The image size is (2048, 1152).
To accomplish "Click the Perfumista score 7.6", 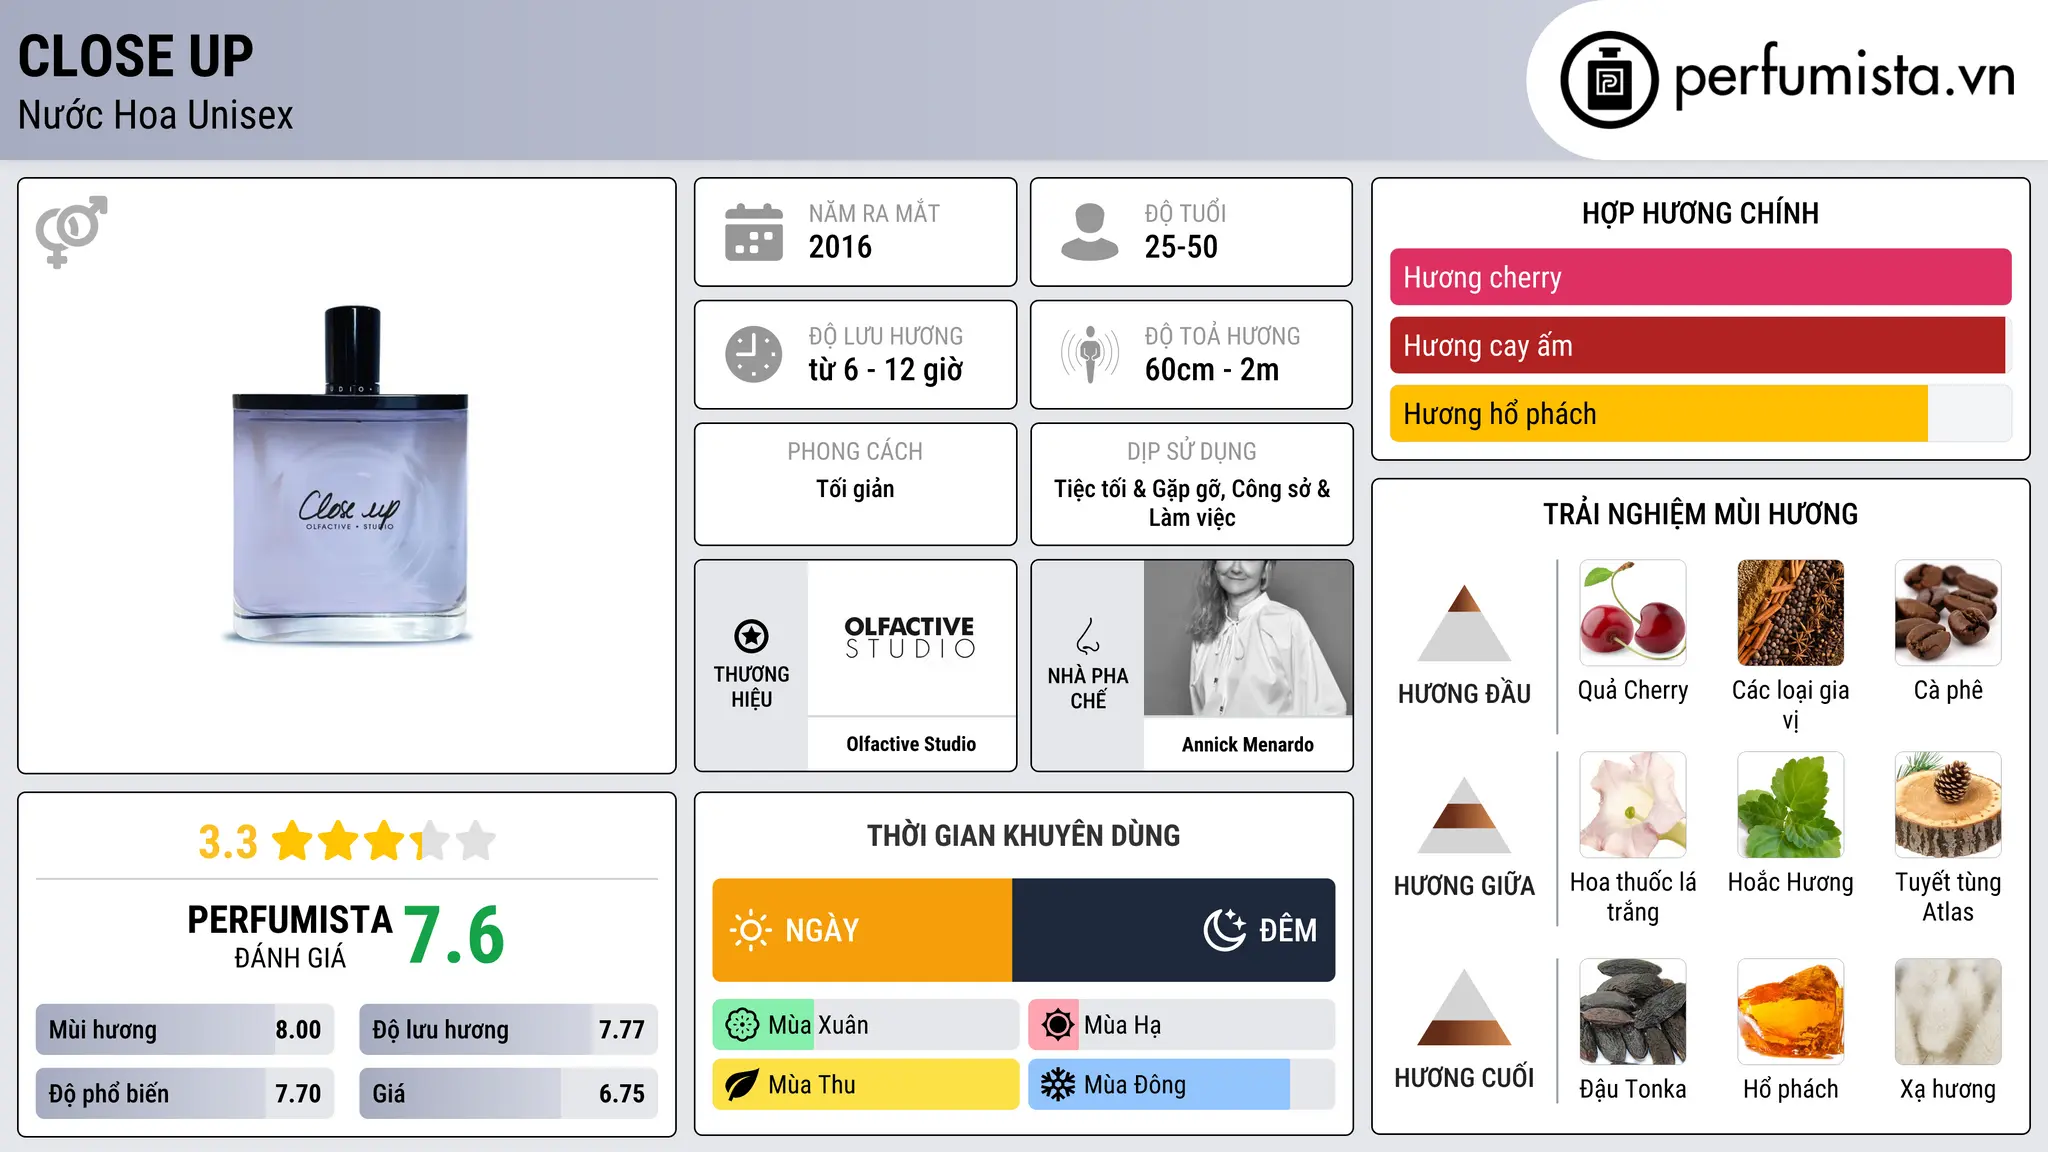I will point(455,936).
